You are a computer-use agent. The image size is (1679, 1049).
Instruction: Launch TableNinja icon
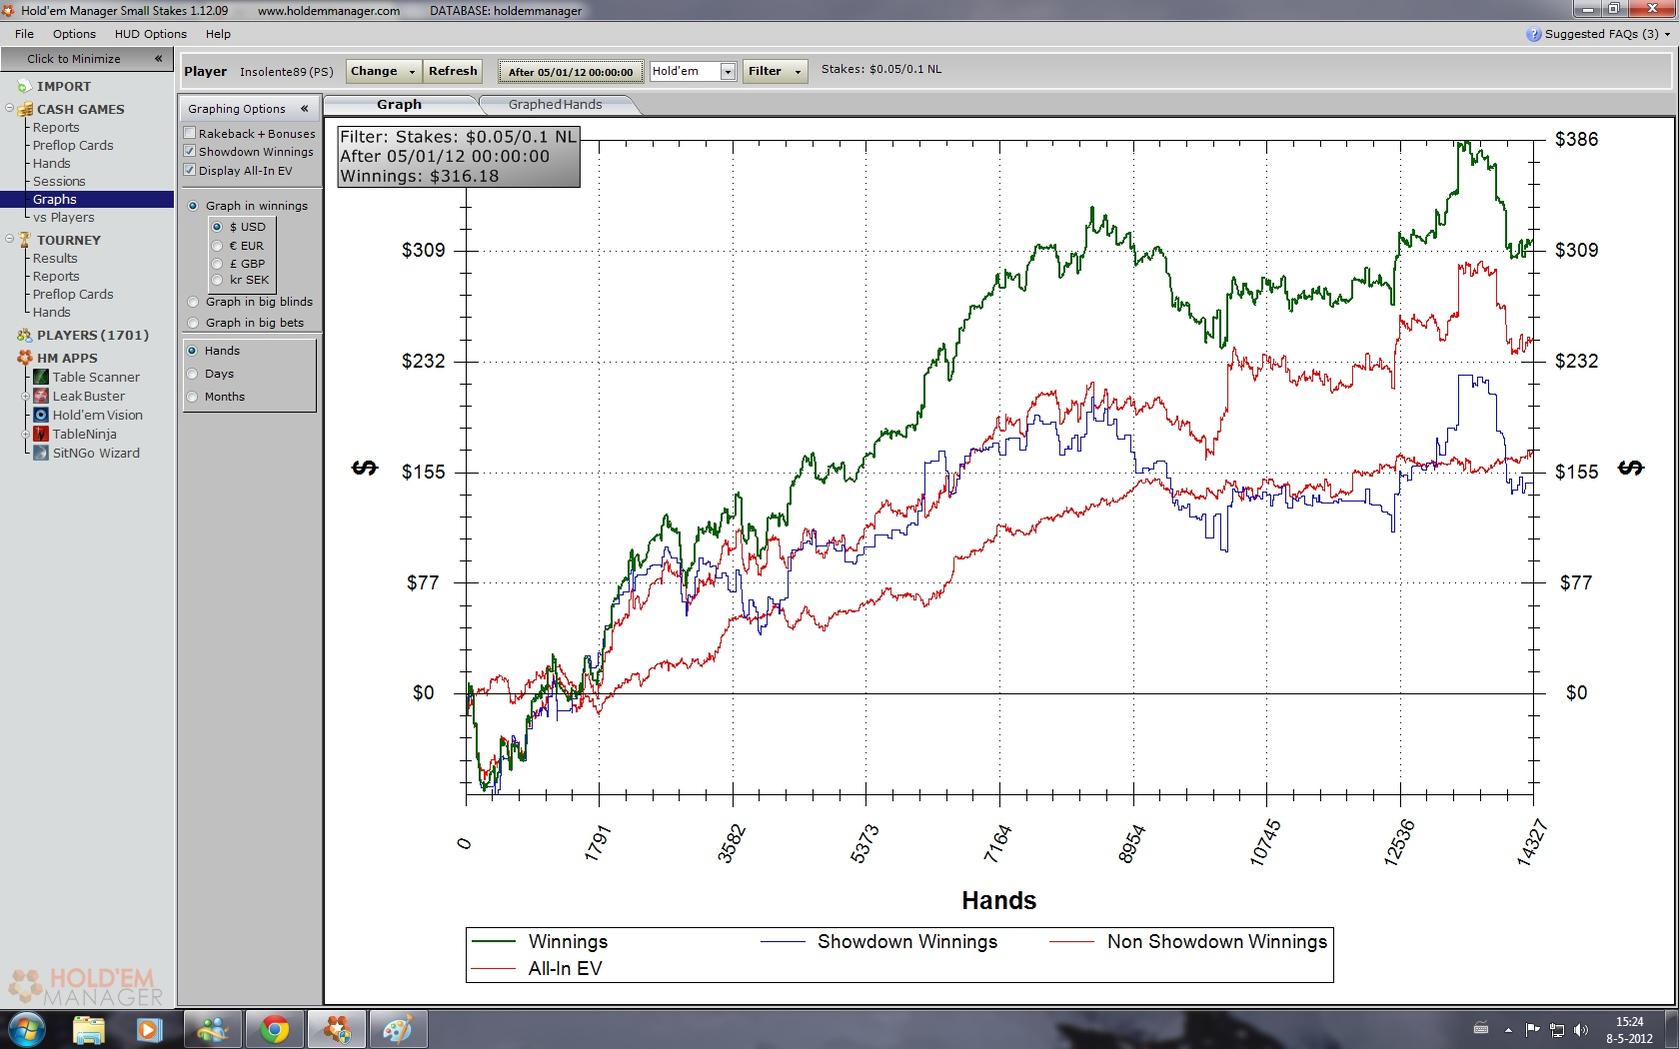[41, 434]
